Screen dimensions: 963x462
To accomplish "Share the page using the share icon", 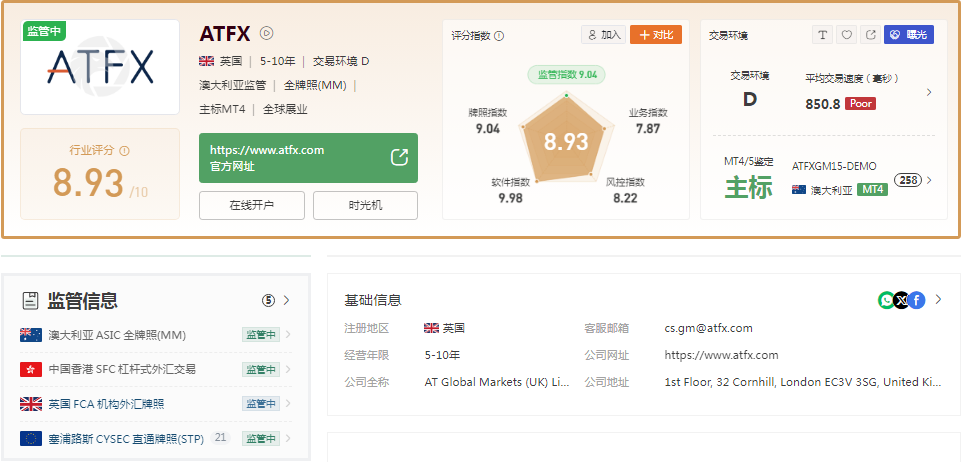I will pyautogui.click(x=870, y=34).
